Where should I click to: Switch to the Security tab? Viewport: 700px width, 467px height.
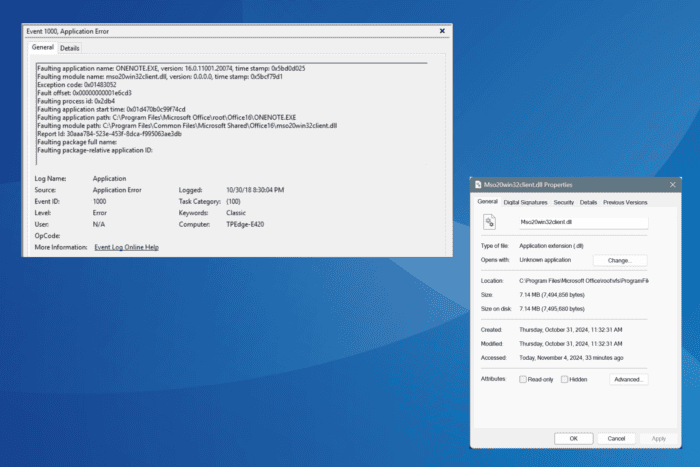563,202
